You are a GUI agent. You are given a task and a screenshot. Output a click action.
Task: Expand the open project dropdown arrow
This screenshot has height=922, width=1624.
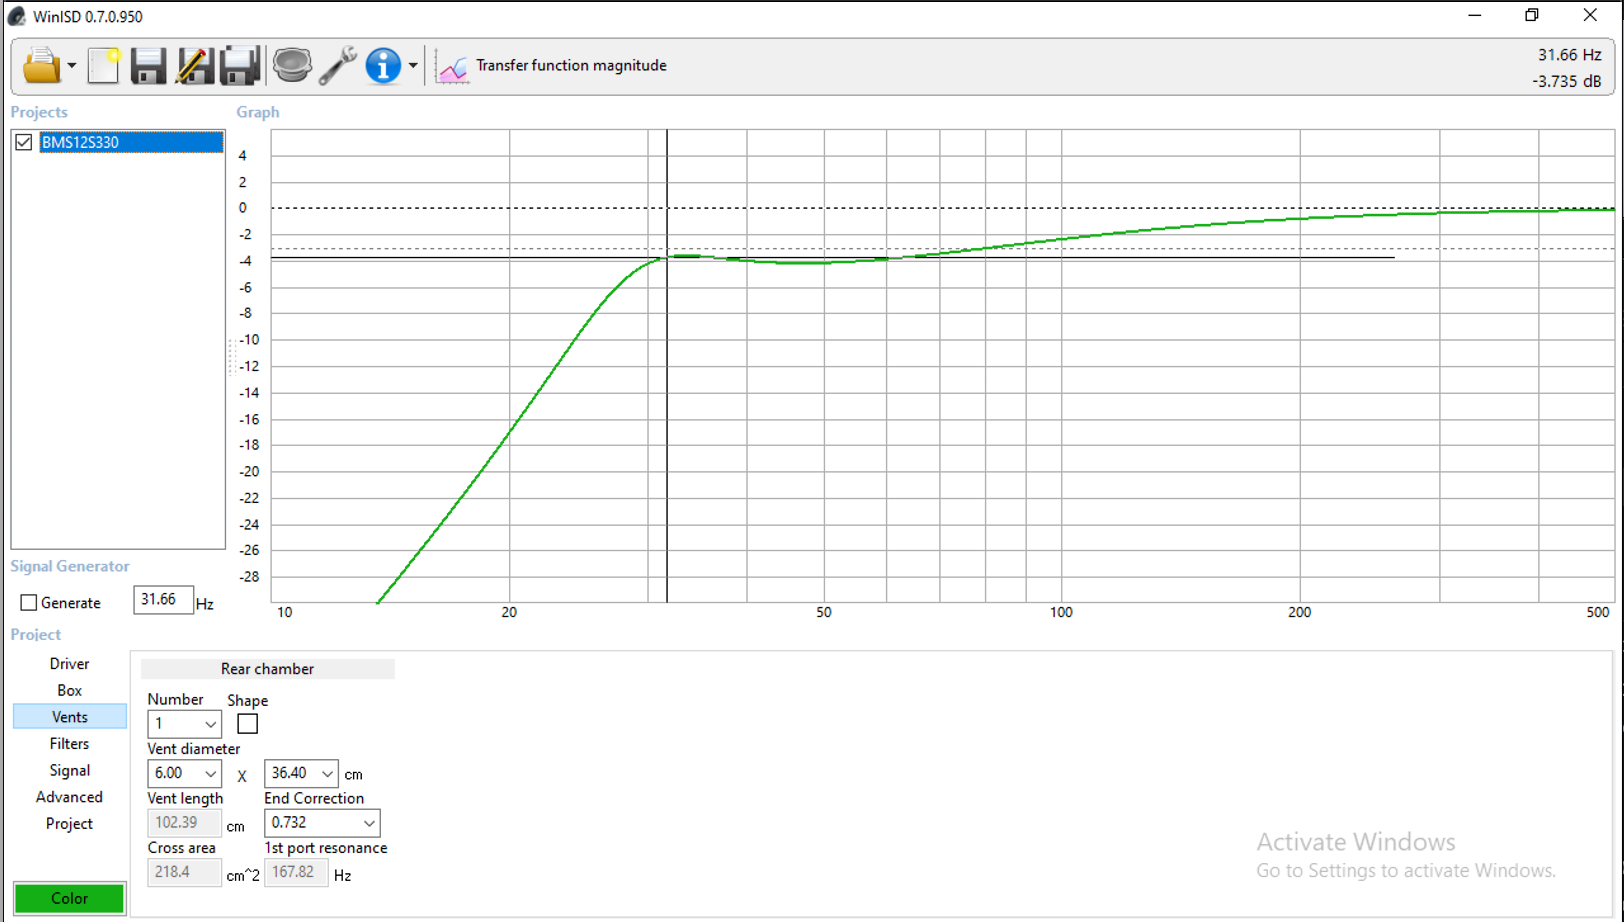tap(72, 67)
